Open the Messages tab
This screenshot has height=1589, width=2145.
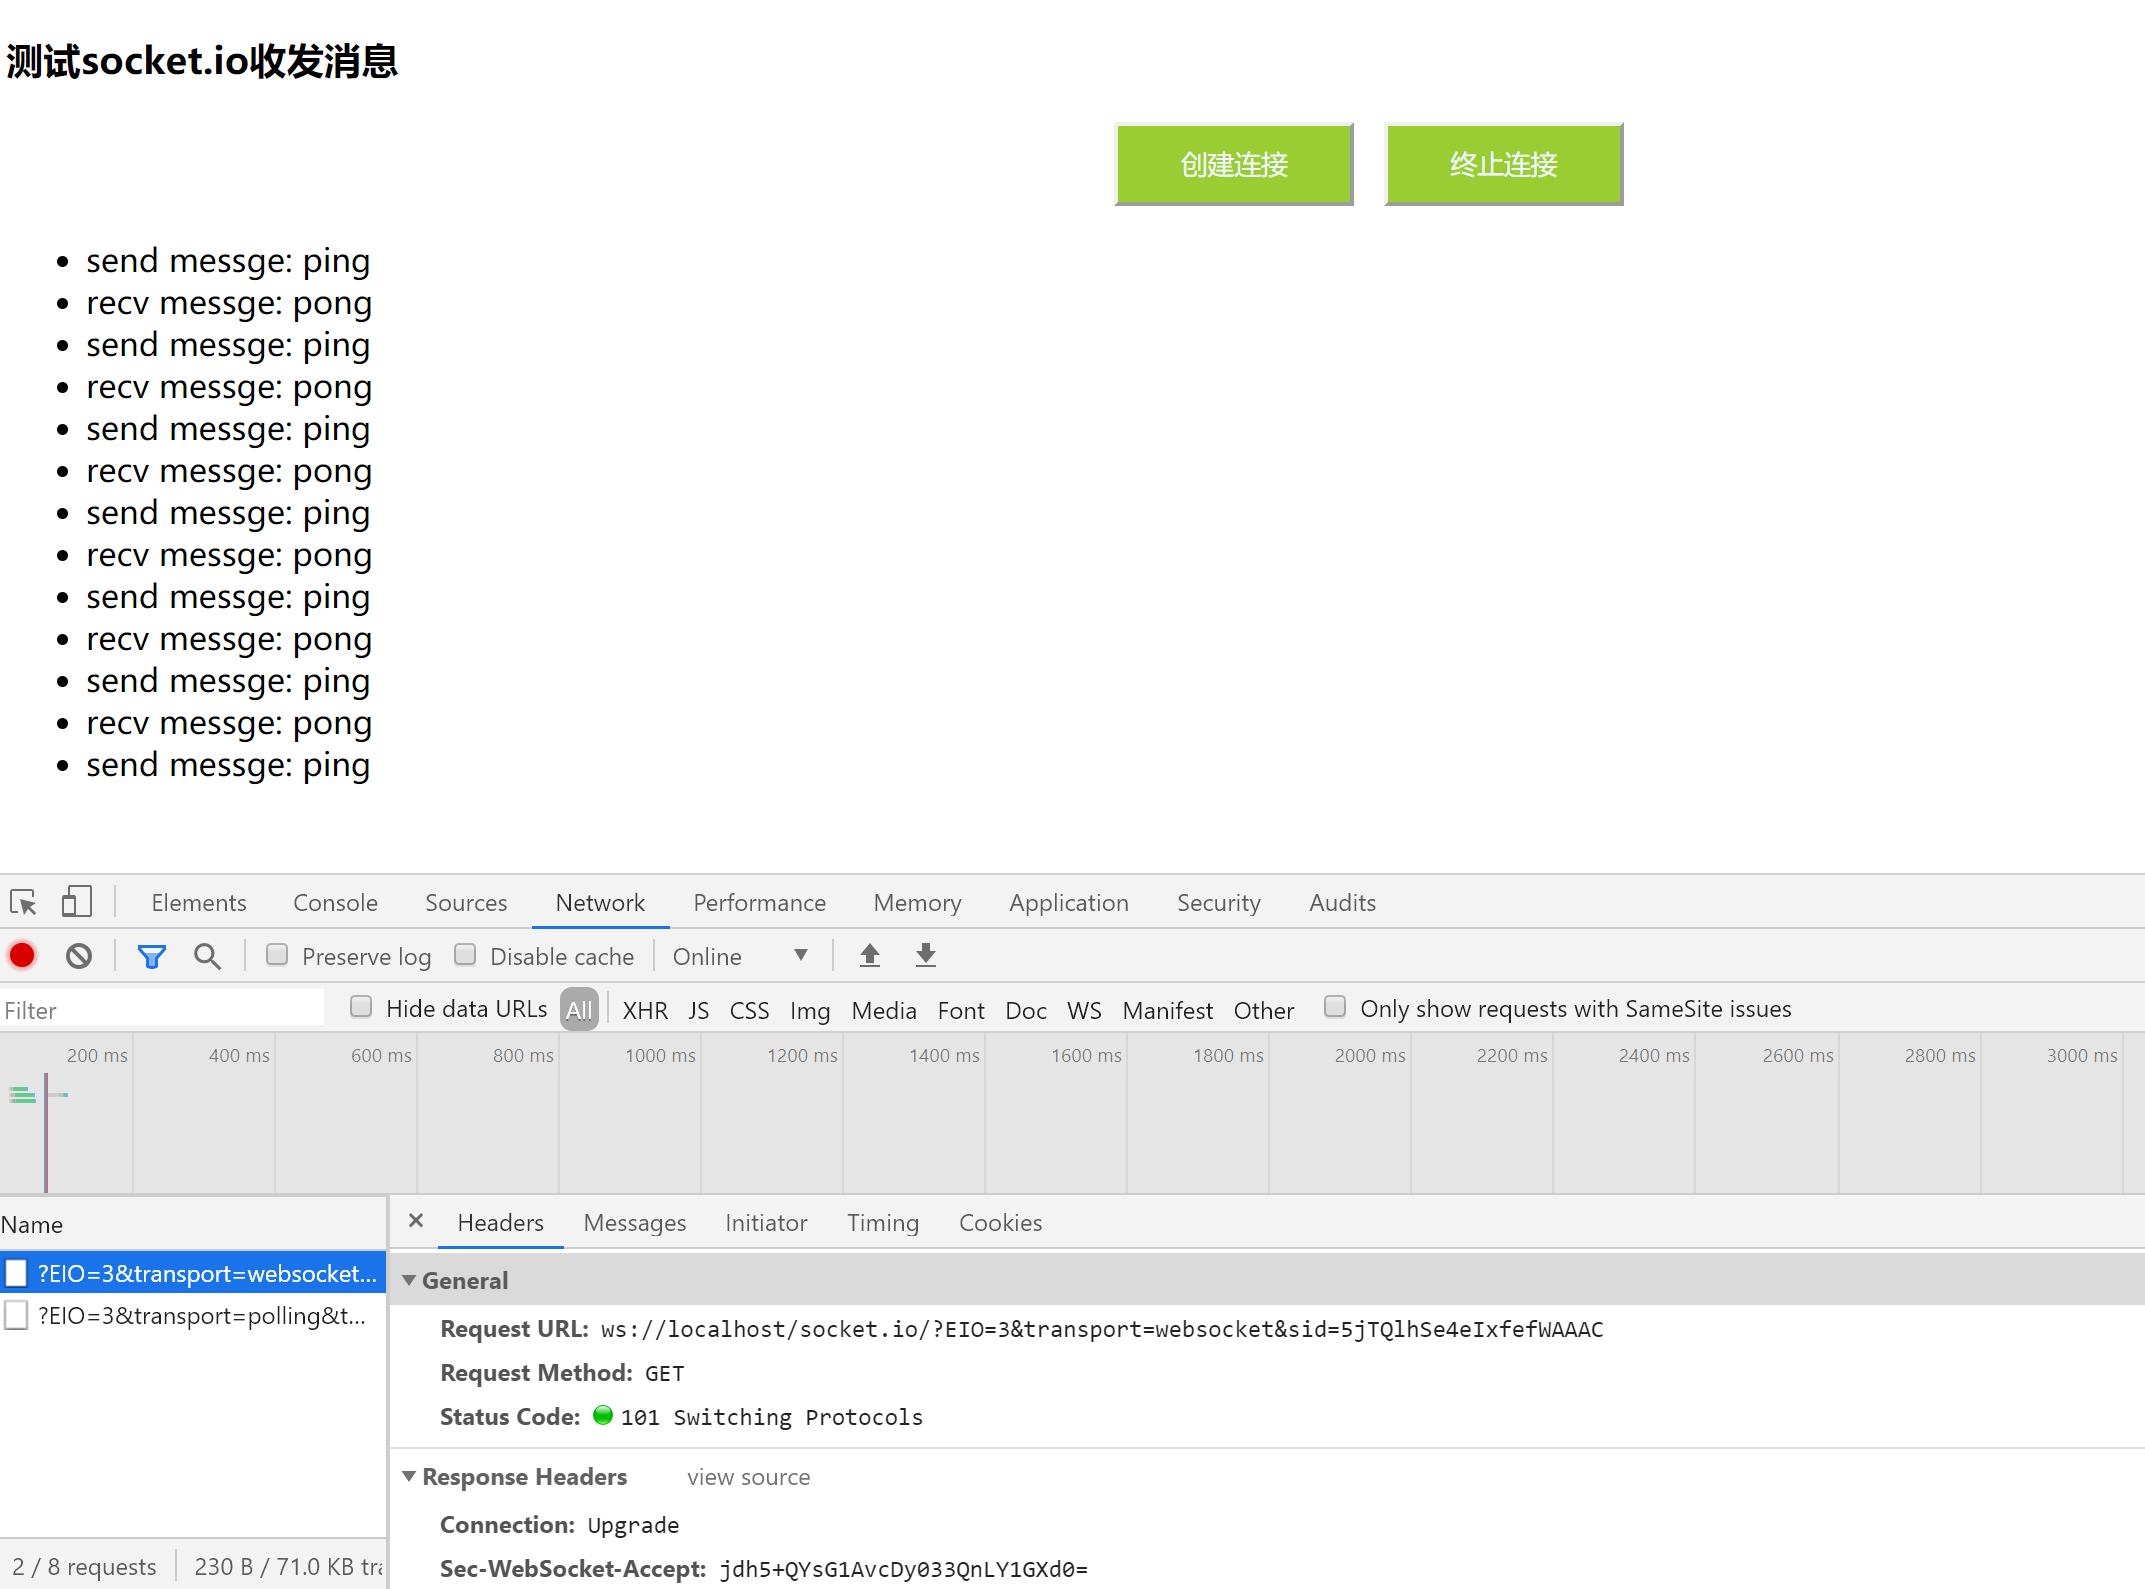[x=634, y=1222]
